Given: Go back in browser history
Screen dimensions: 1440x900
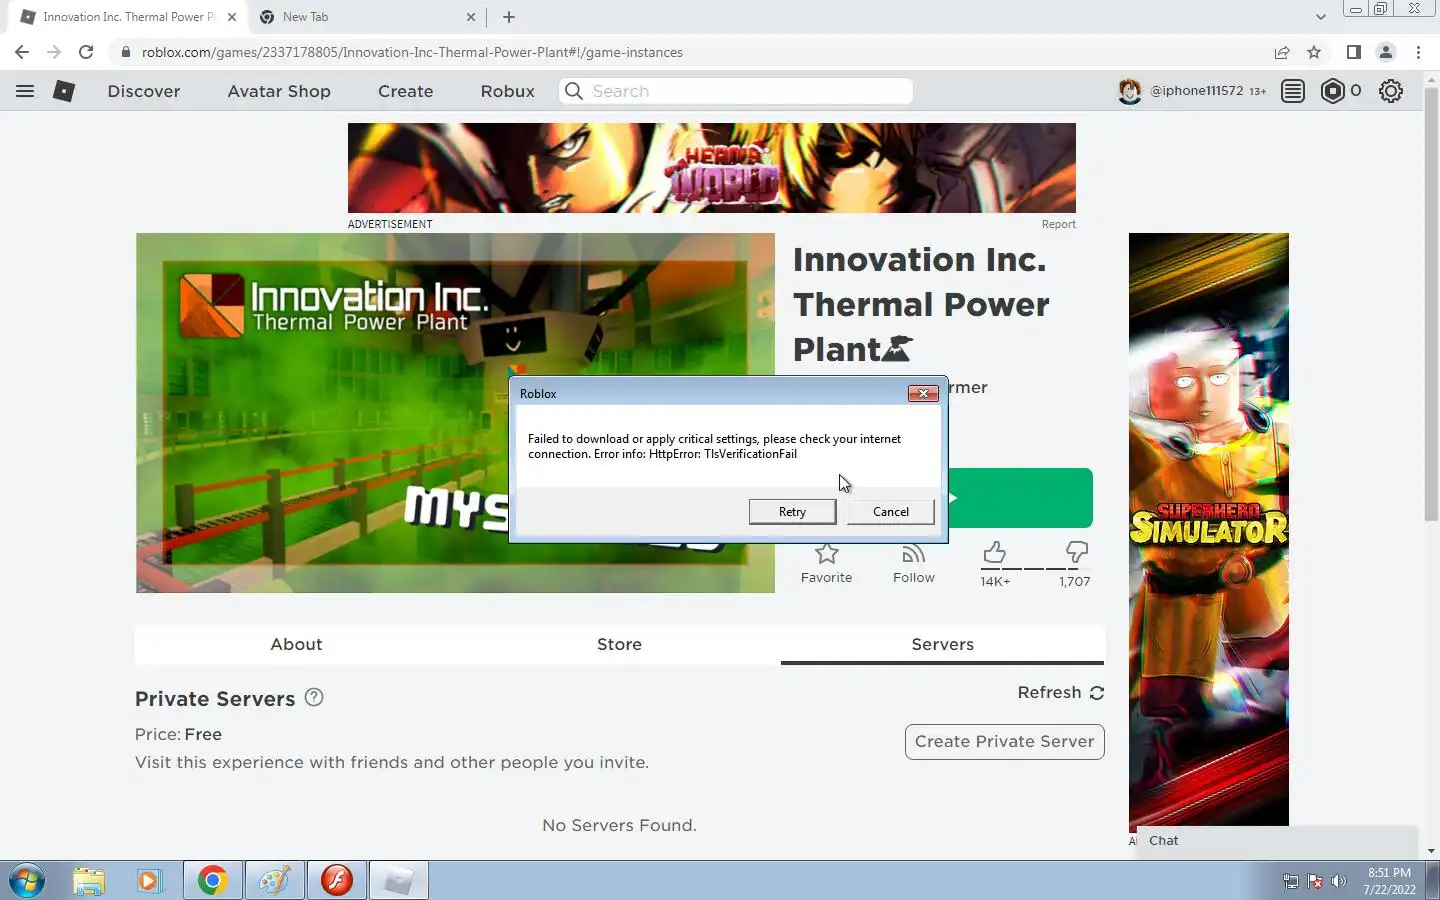Looking at the screenshot, I should coord(22,52).
